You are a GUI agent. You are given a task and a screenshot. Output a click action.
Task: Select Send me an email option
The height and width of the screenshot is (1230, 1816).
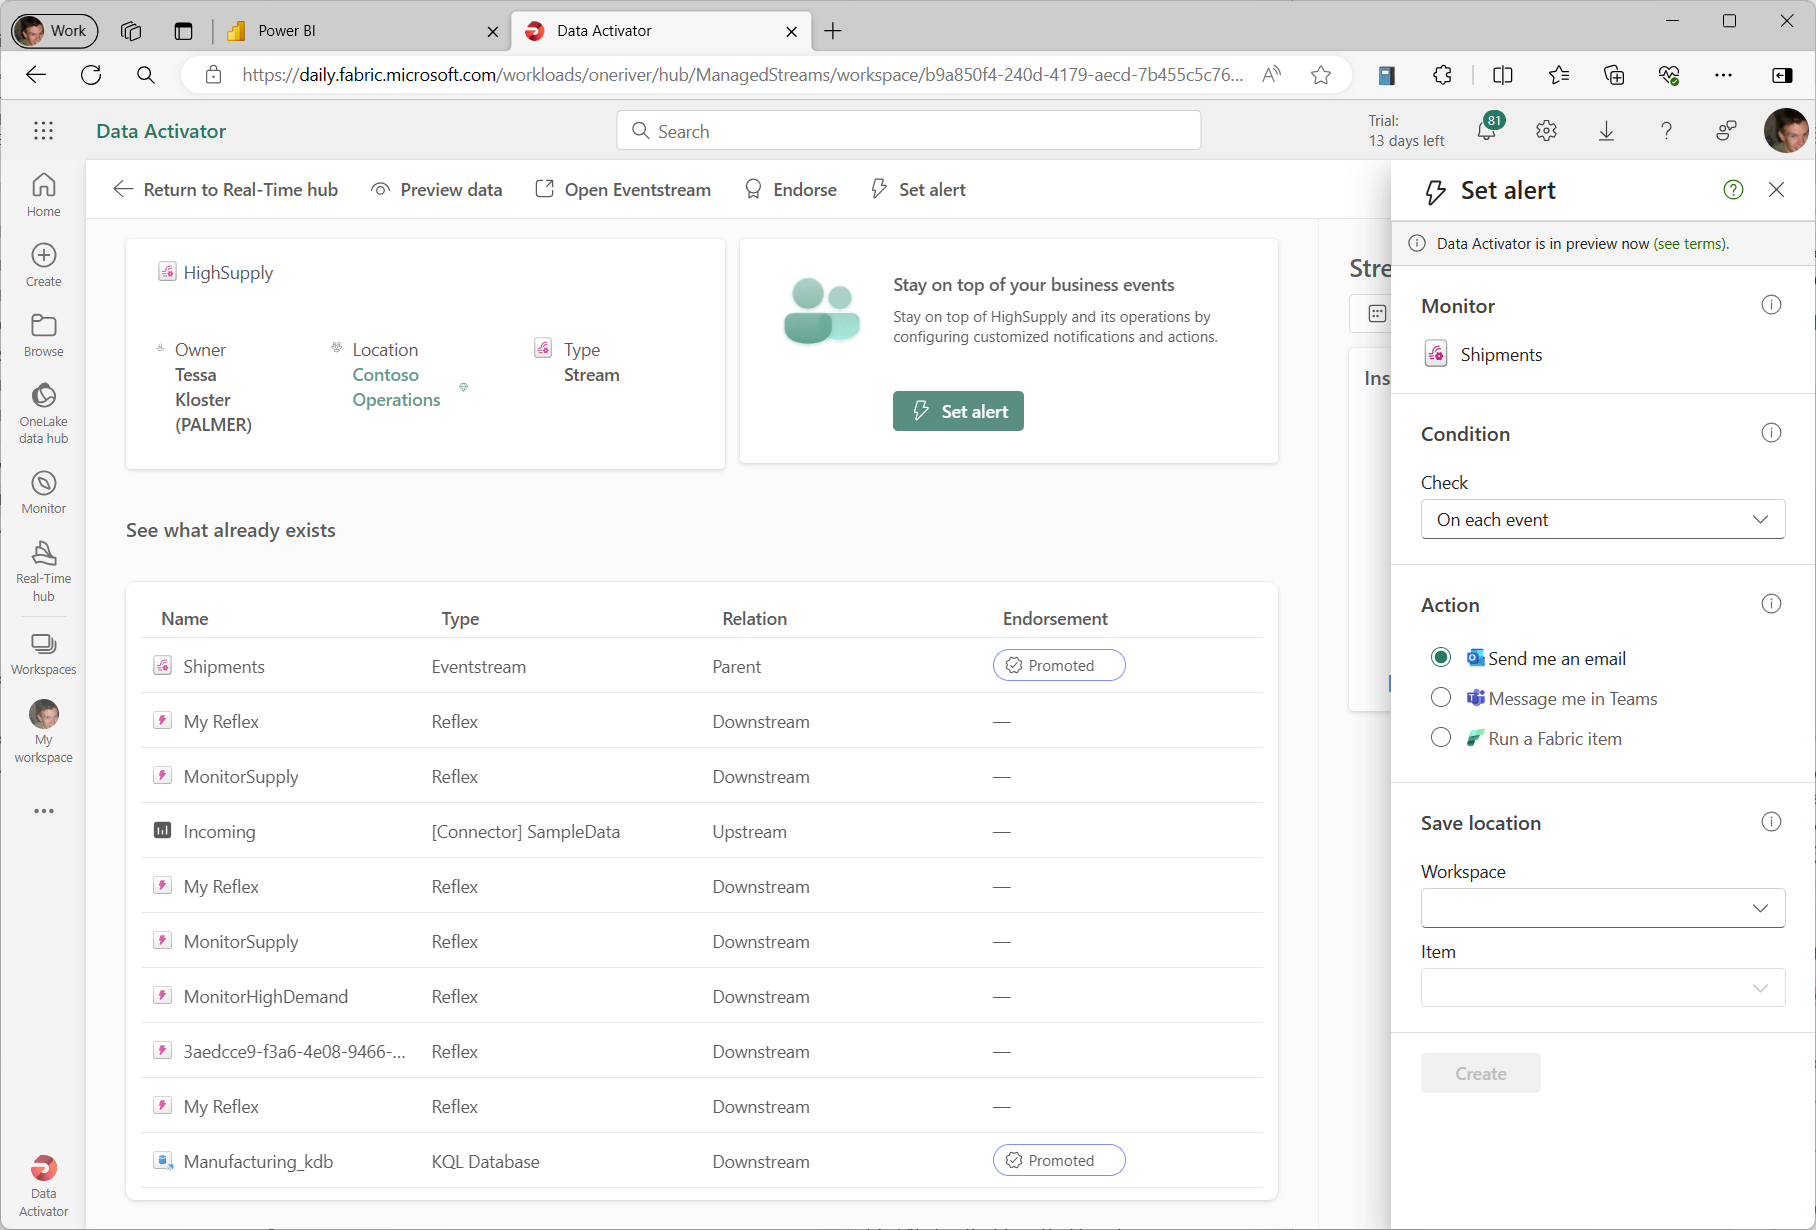1441,657
